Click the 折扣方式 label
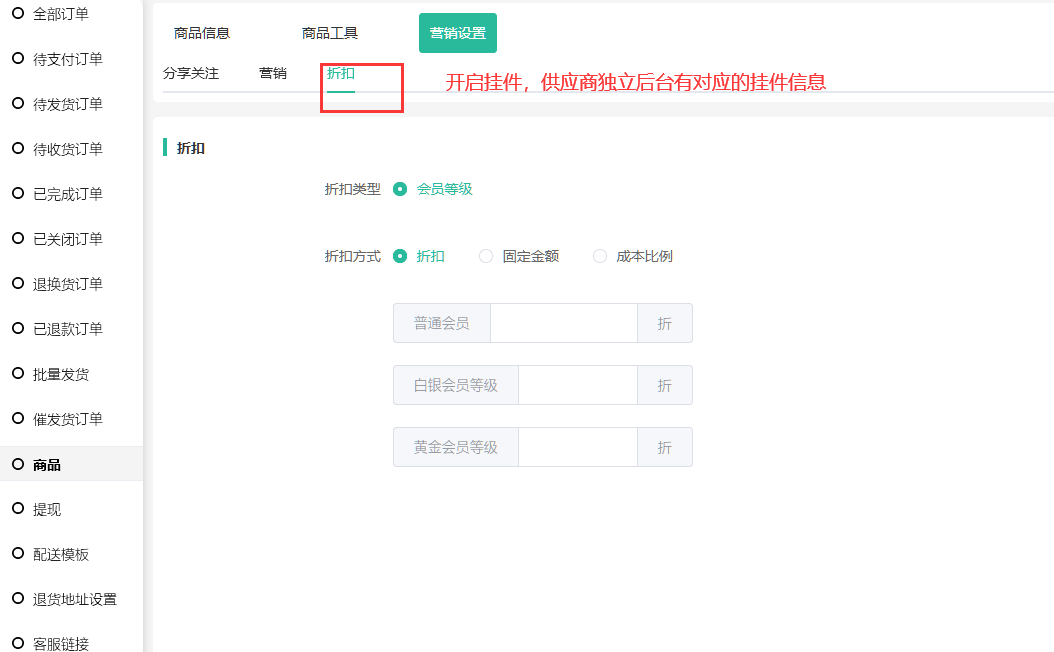Image resolution: width=1054 pixels, height=652 pixels. click(353, 256)
